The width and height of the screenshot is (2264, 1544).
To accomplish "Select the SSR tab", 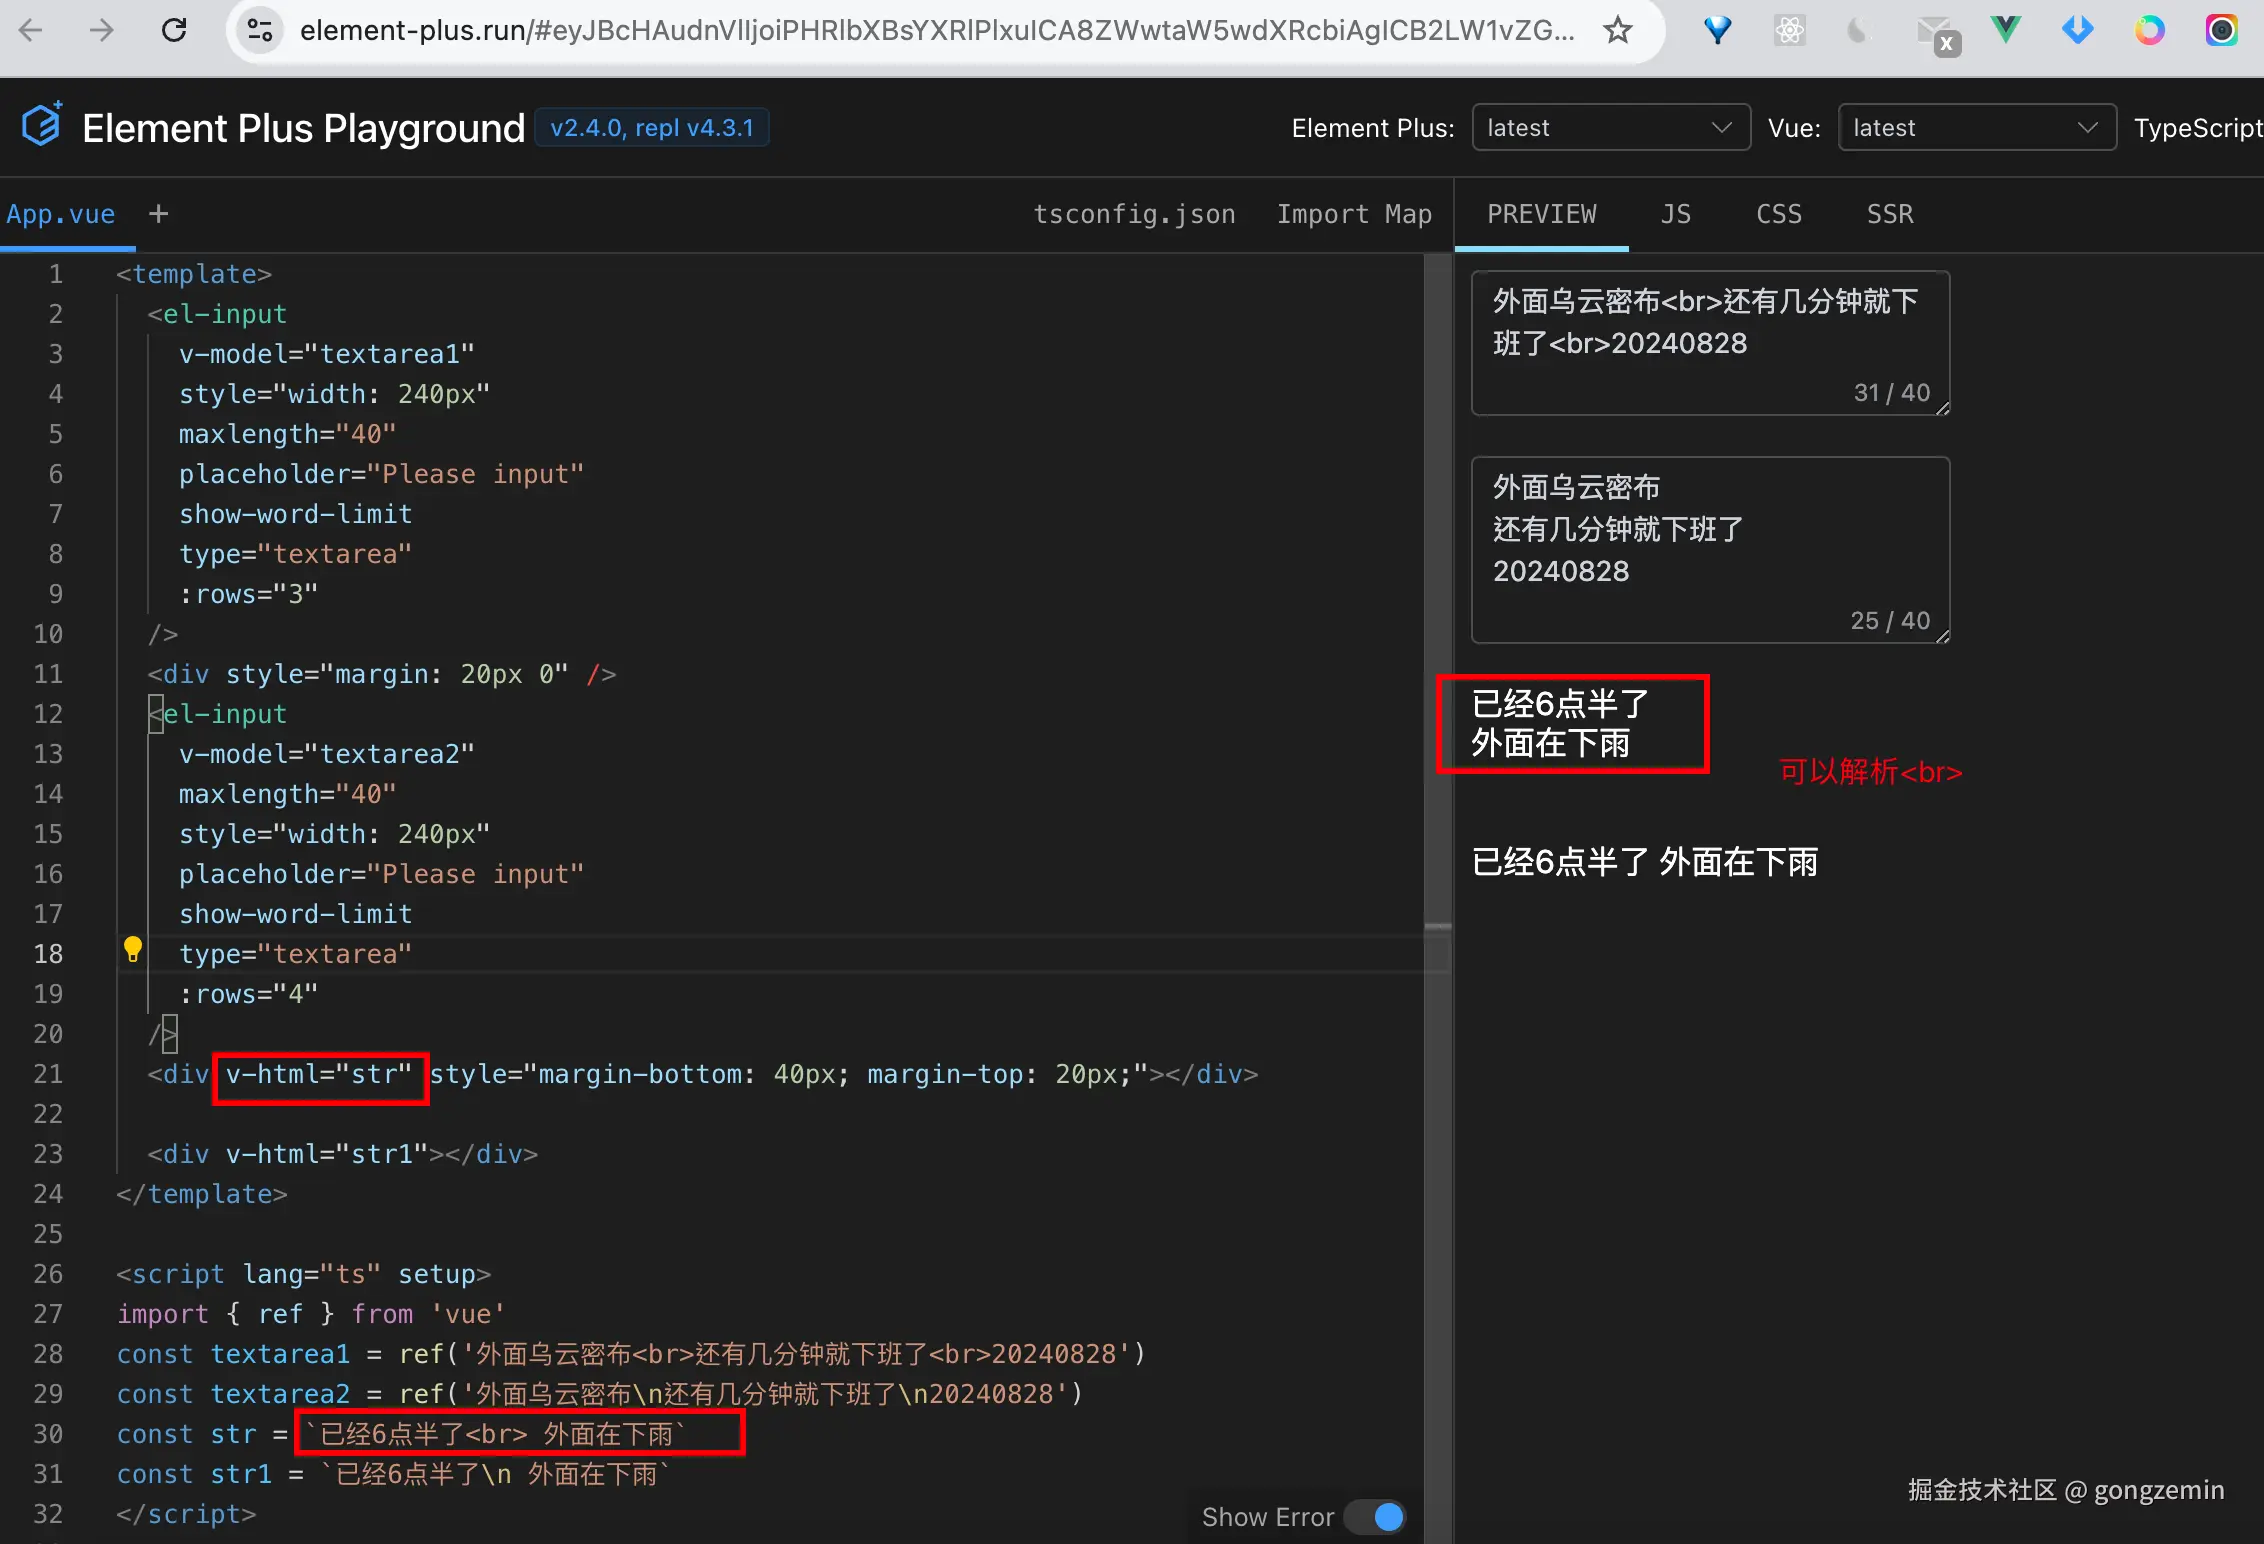I will coord(1890,214).
